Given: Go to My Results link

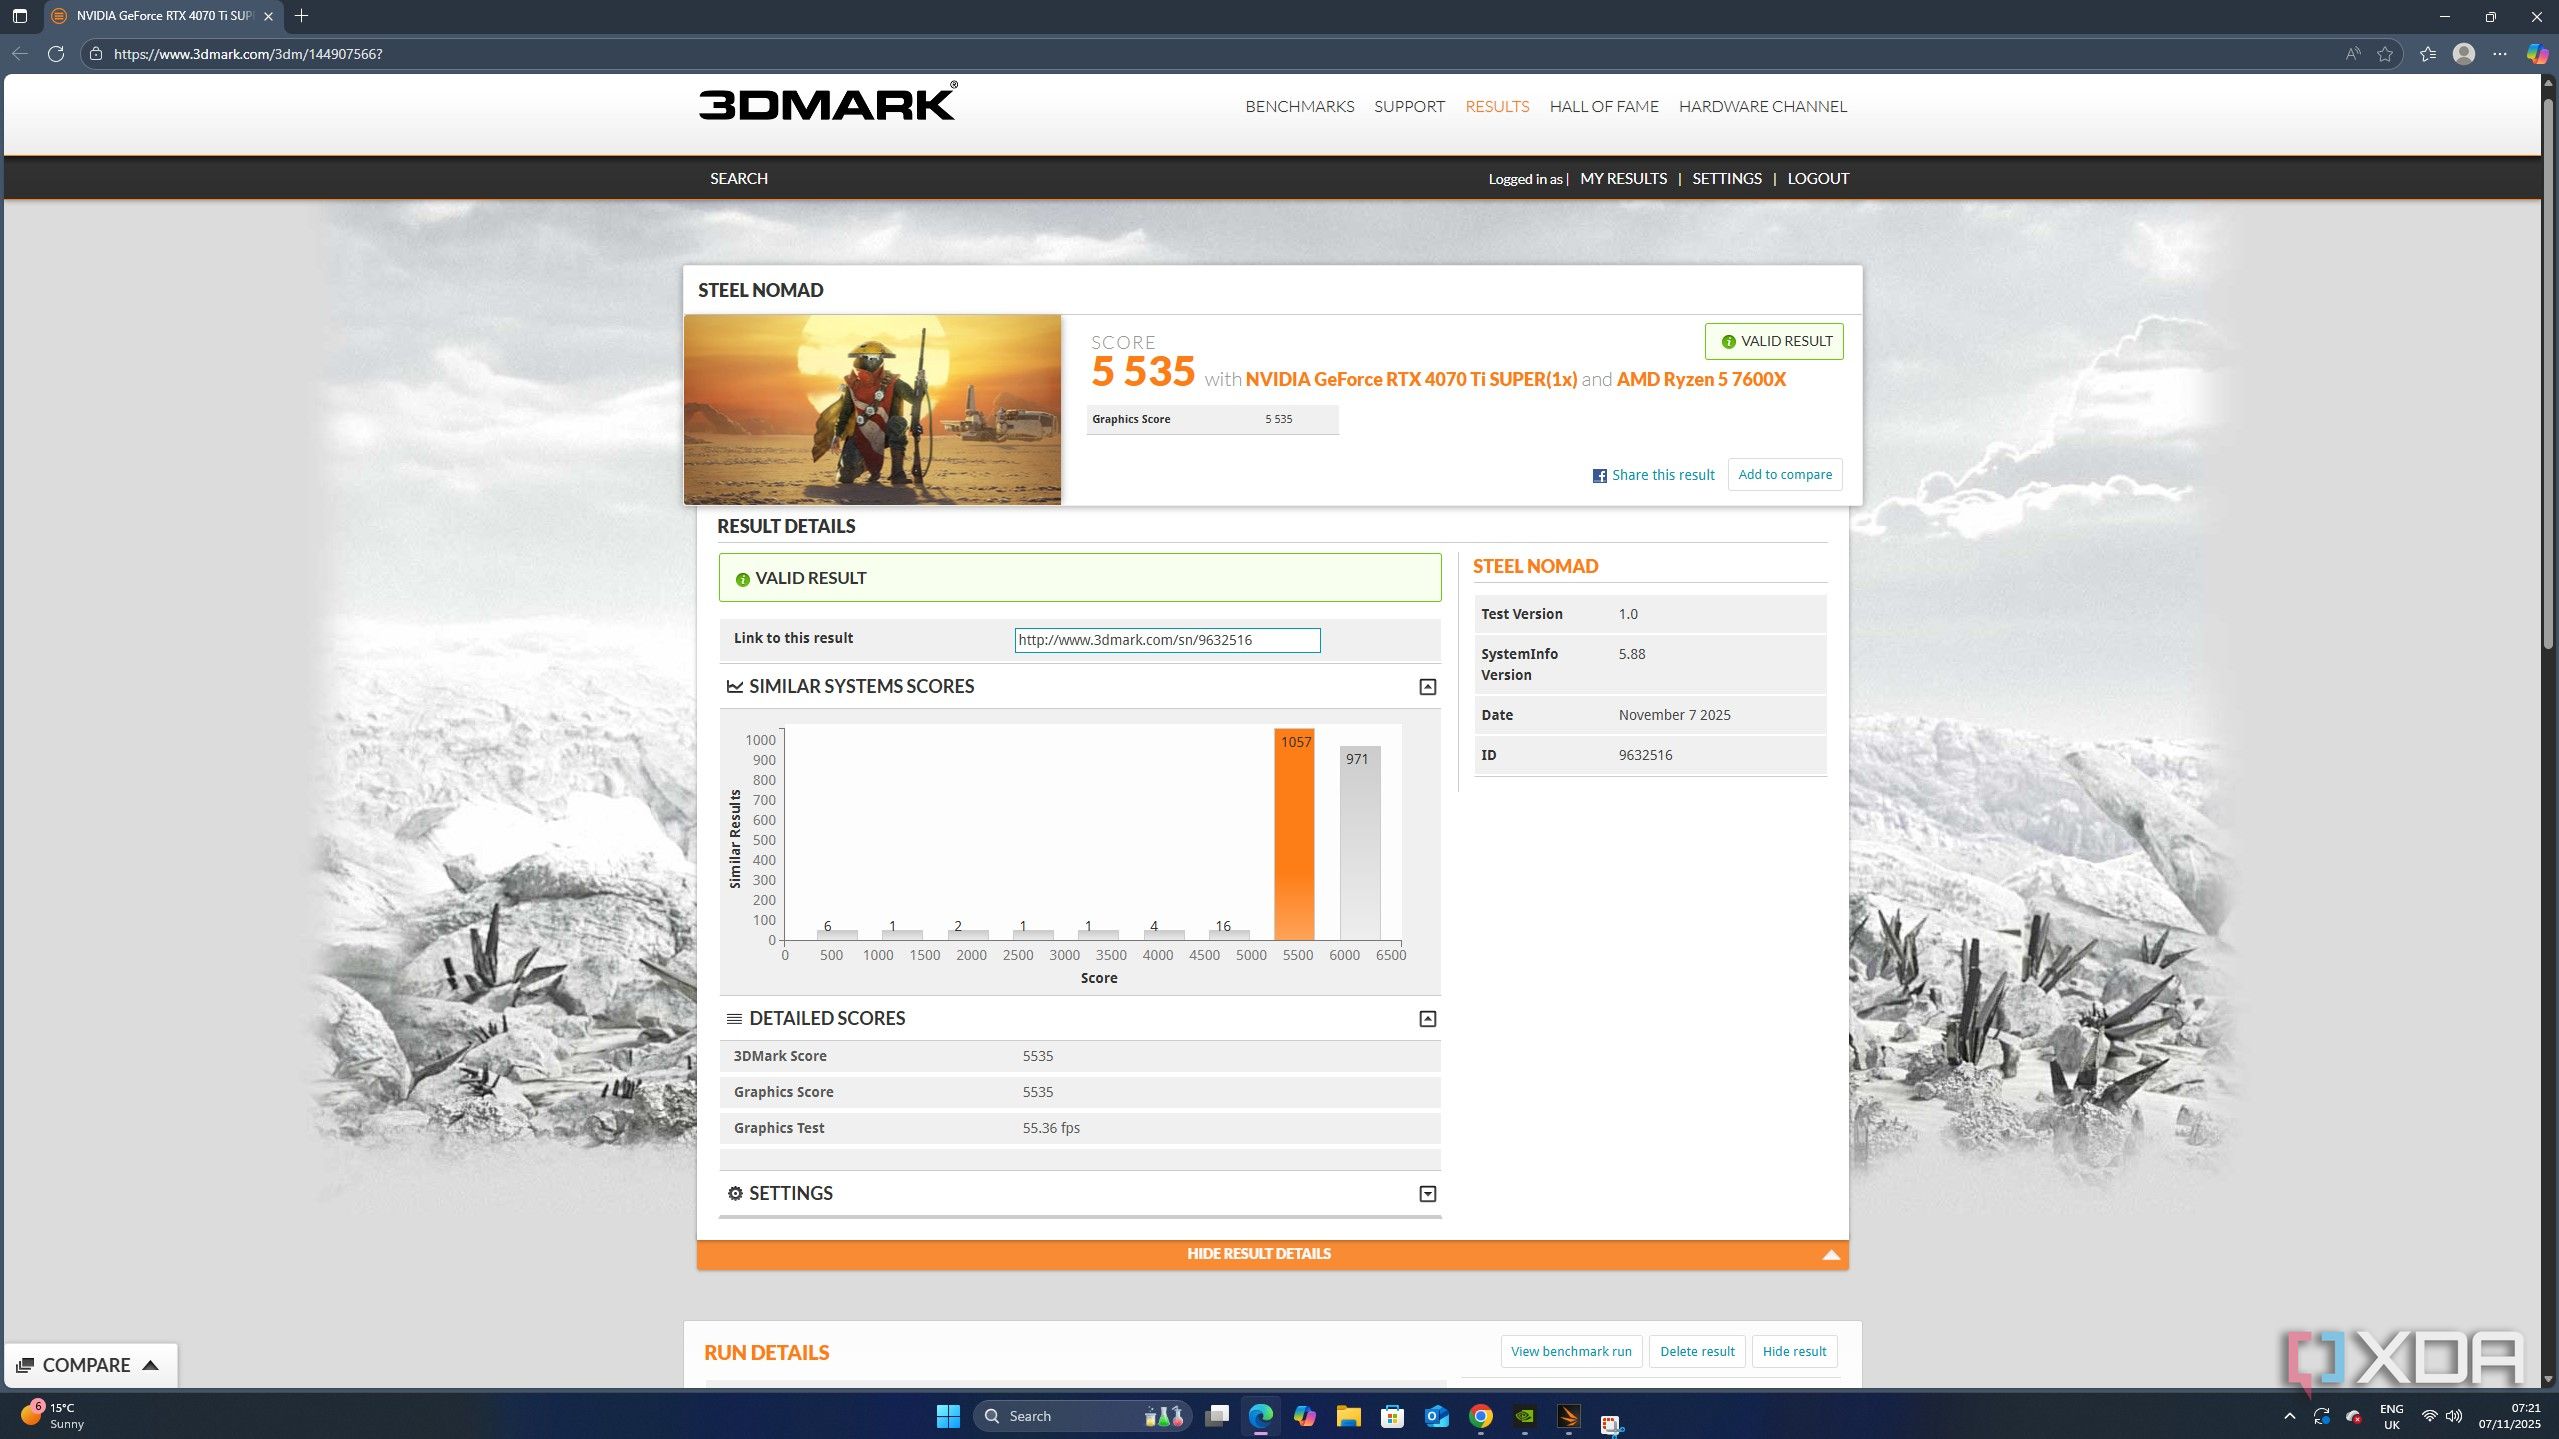Looking at the screenshot, I should coord(1623,178).
